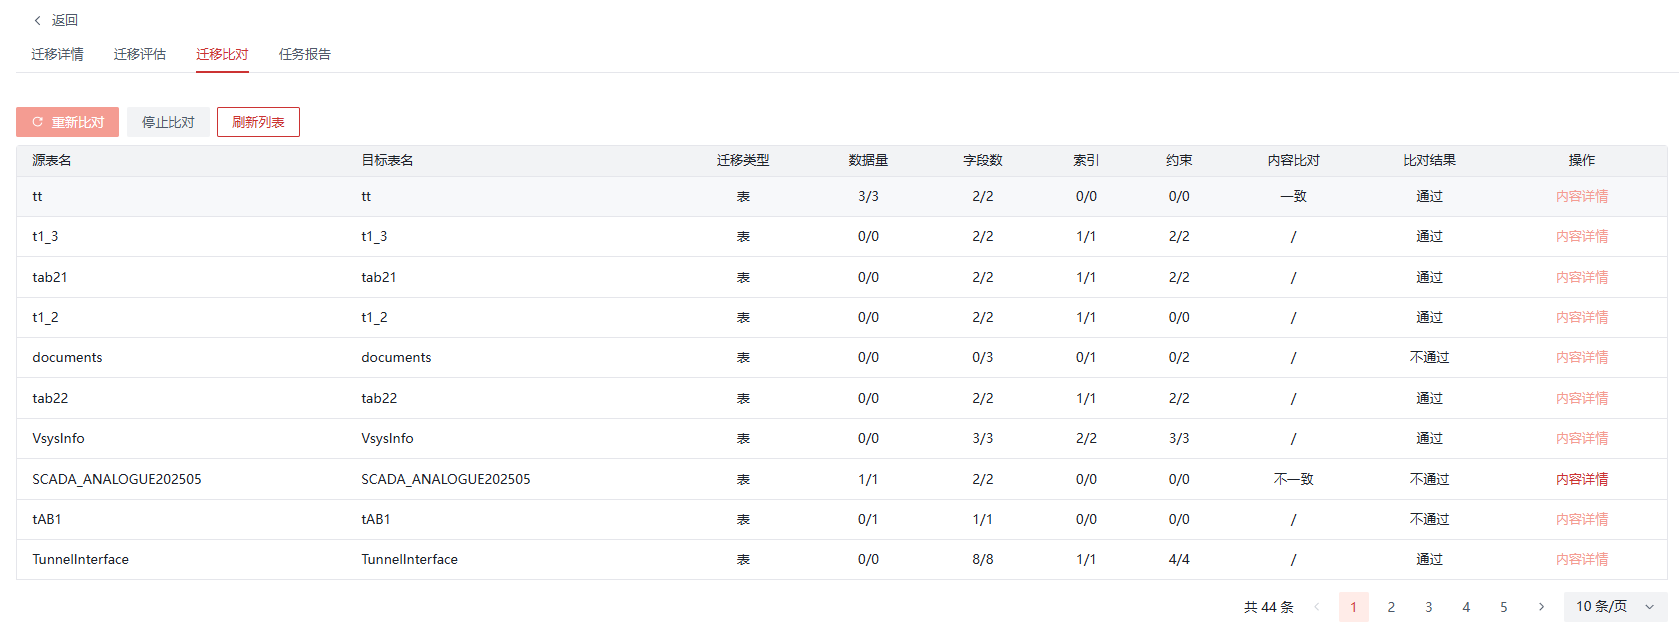Go to next page arrow

(1541, 607)
